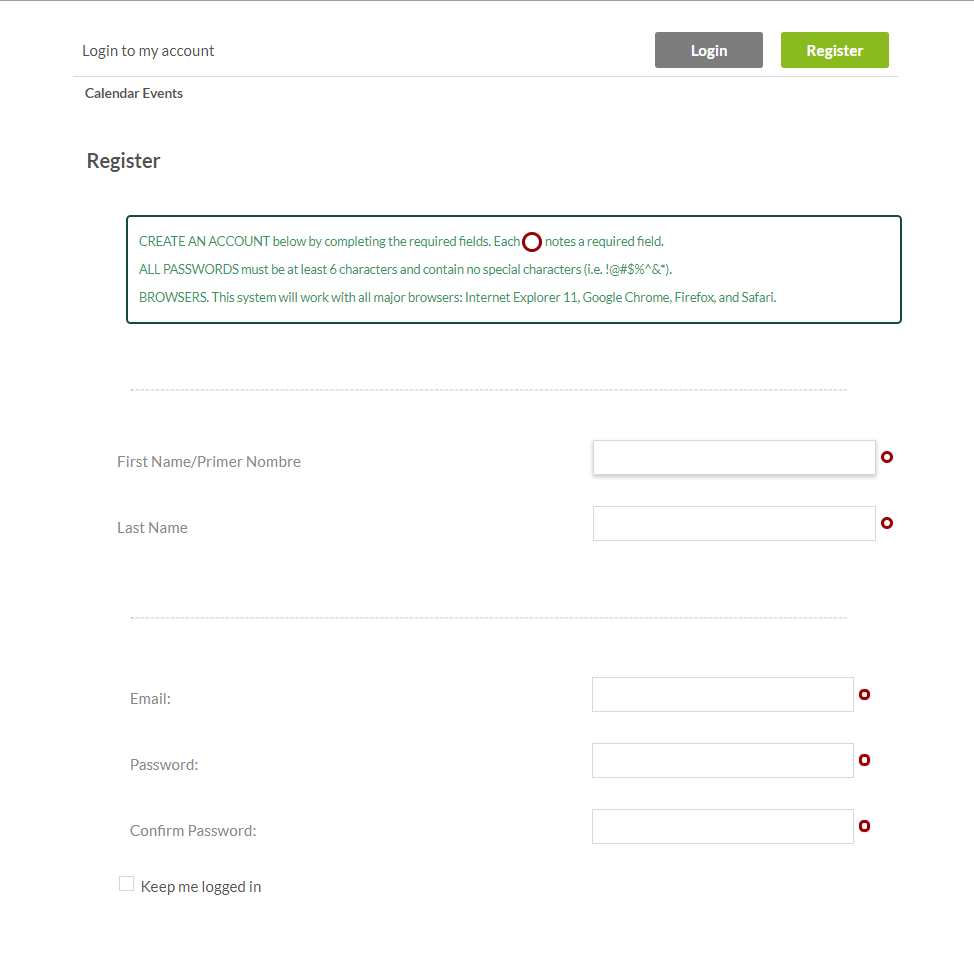974x978 pixels.
Task: Click the required marker beside Last Name field
Action: [x=886, y=523]
